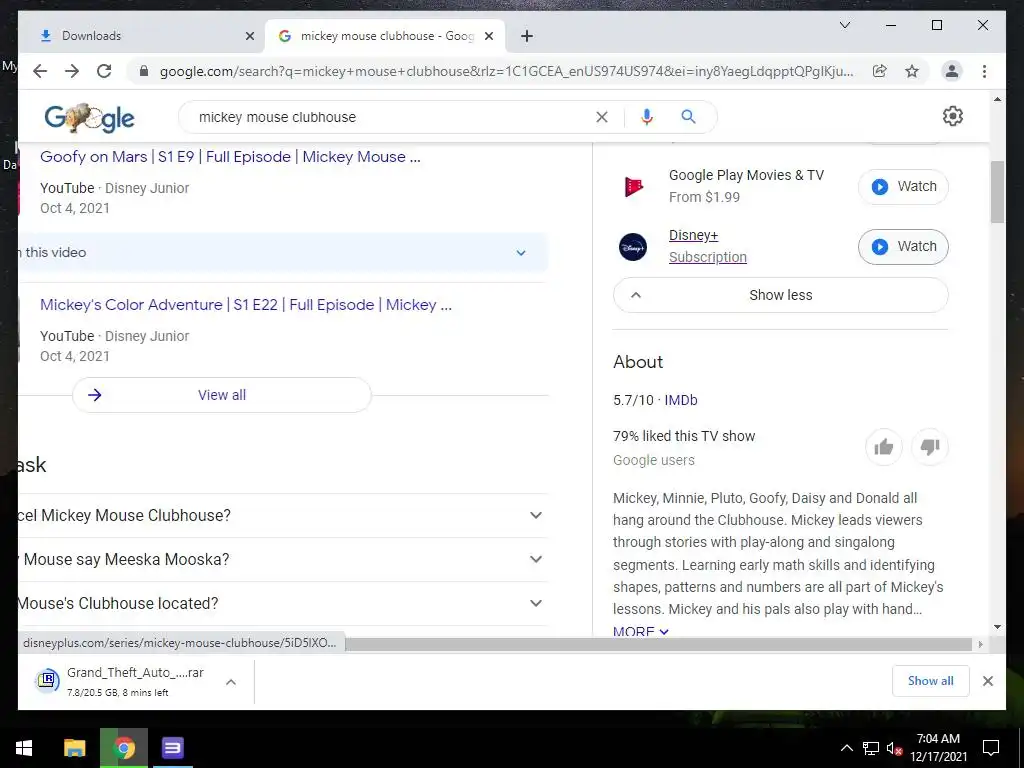1024x768 pixels.
Task: Open Chrome's three-dot menu
Action: [984, 71]
